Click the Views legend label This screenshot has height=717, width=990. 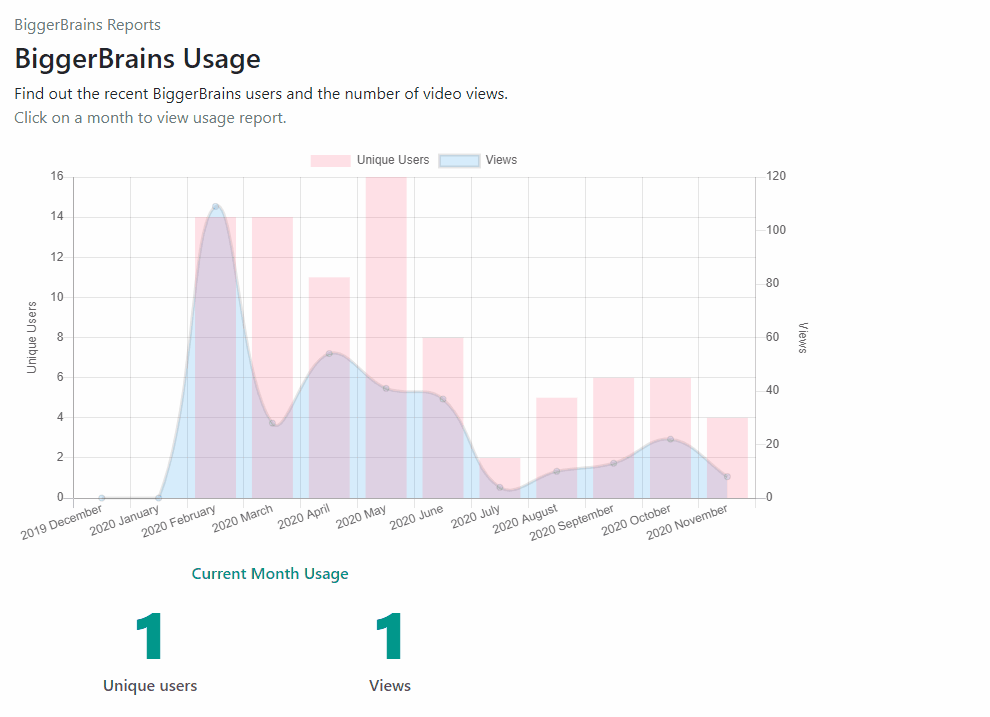click(x=501, y=160)
